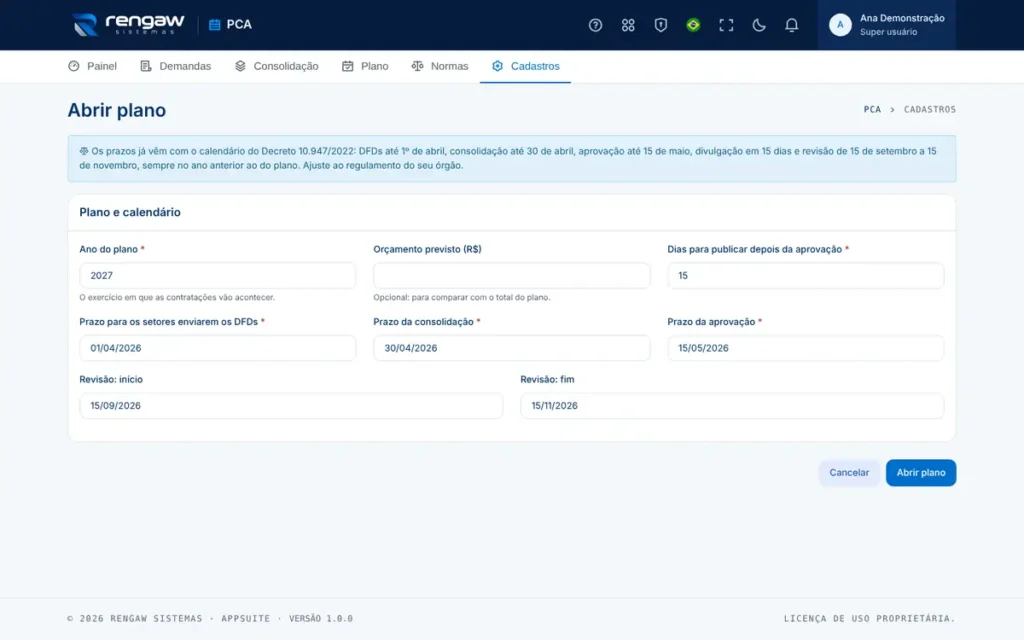The height and width of the screenshot is (640, 1024).
Task: Click the Demandas document icon
Action: tap(146, 66)
